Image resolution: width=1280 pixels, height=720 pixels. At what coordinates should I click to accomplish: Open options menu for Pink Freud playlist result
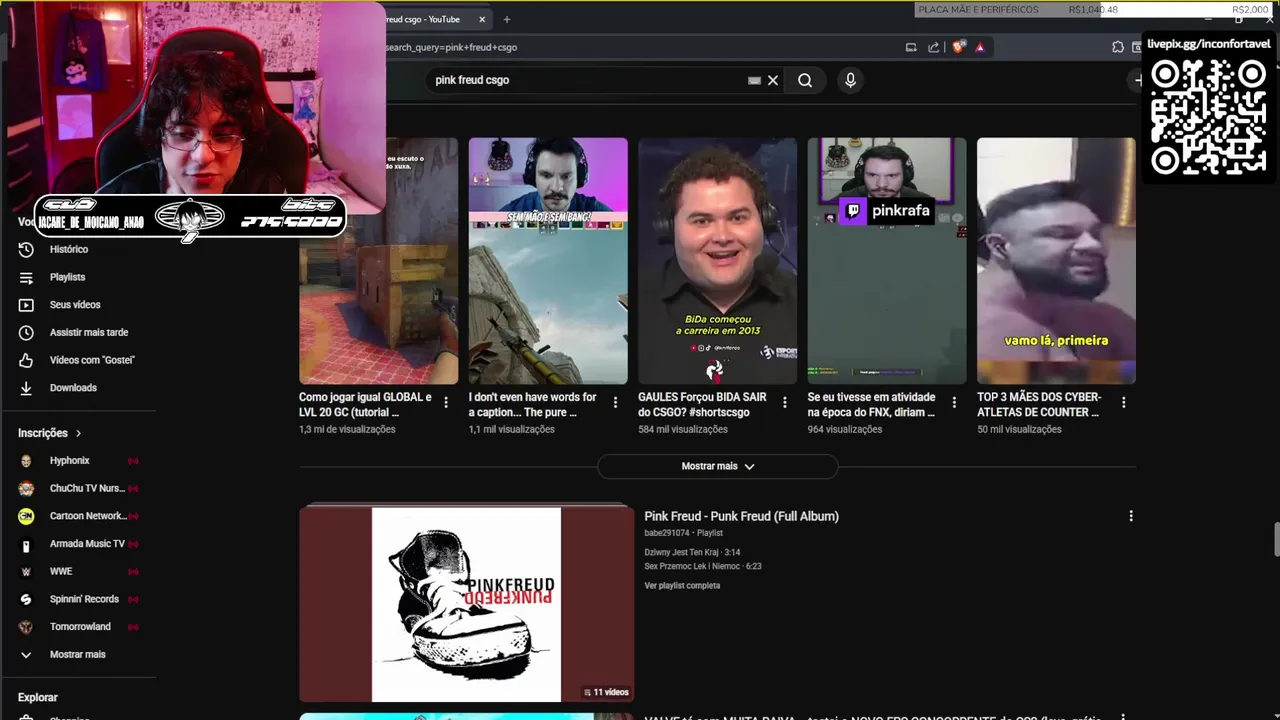1131,516
